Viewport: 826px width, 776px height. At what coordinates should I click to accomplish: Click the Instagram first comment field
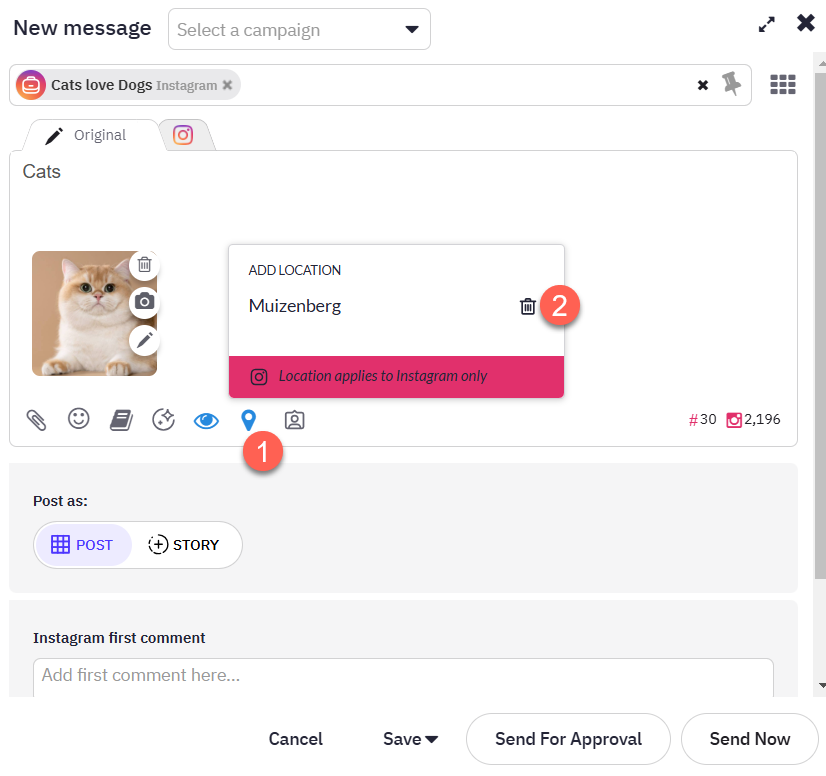tap(403, 677)
